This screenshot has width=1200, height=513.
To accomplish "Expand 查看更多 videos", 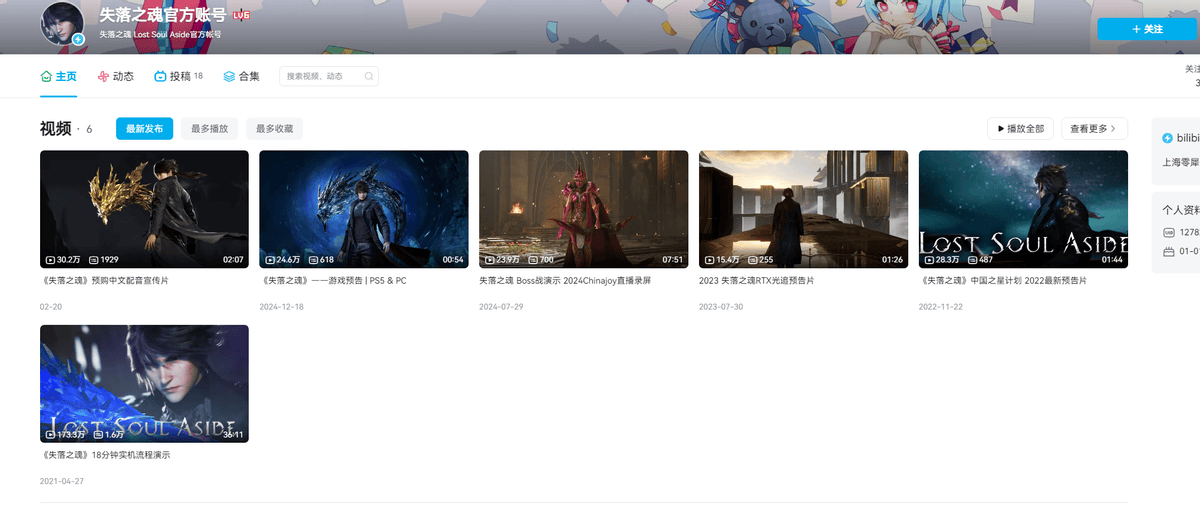I will click(1094, 129).
